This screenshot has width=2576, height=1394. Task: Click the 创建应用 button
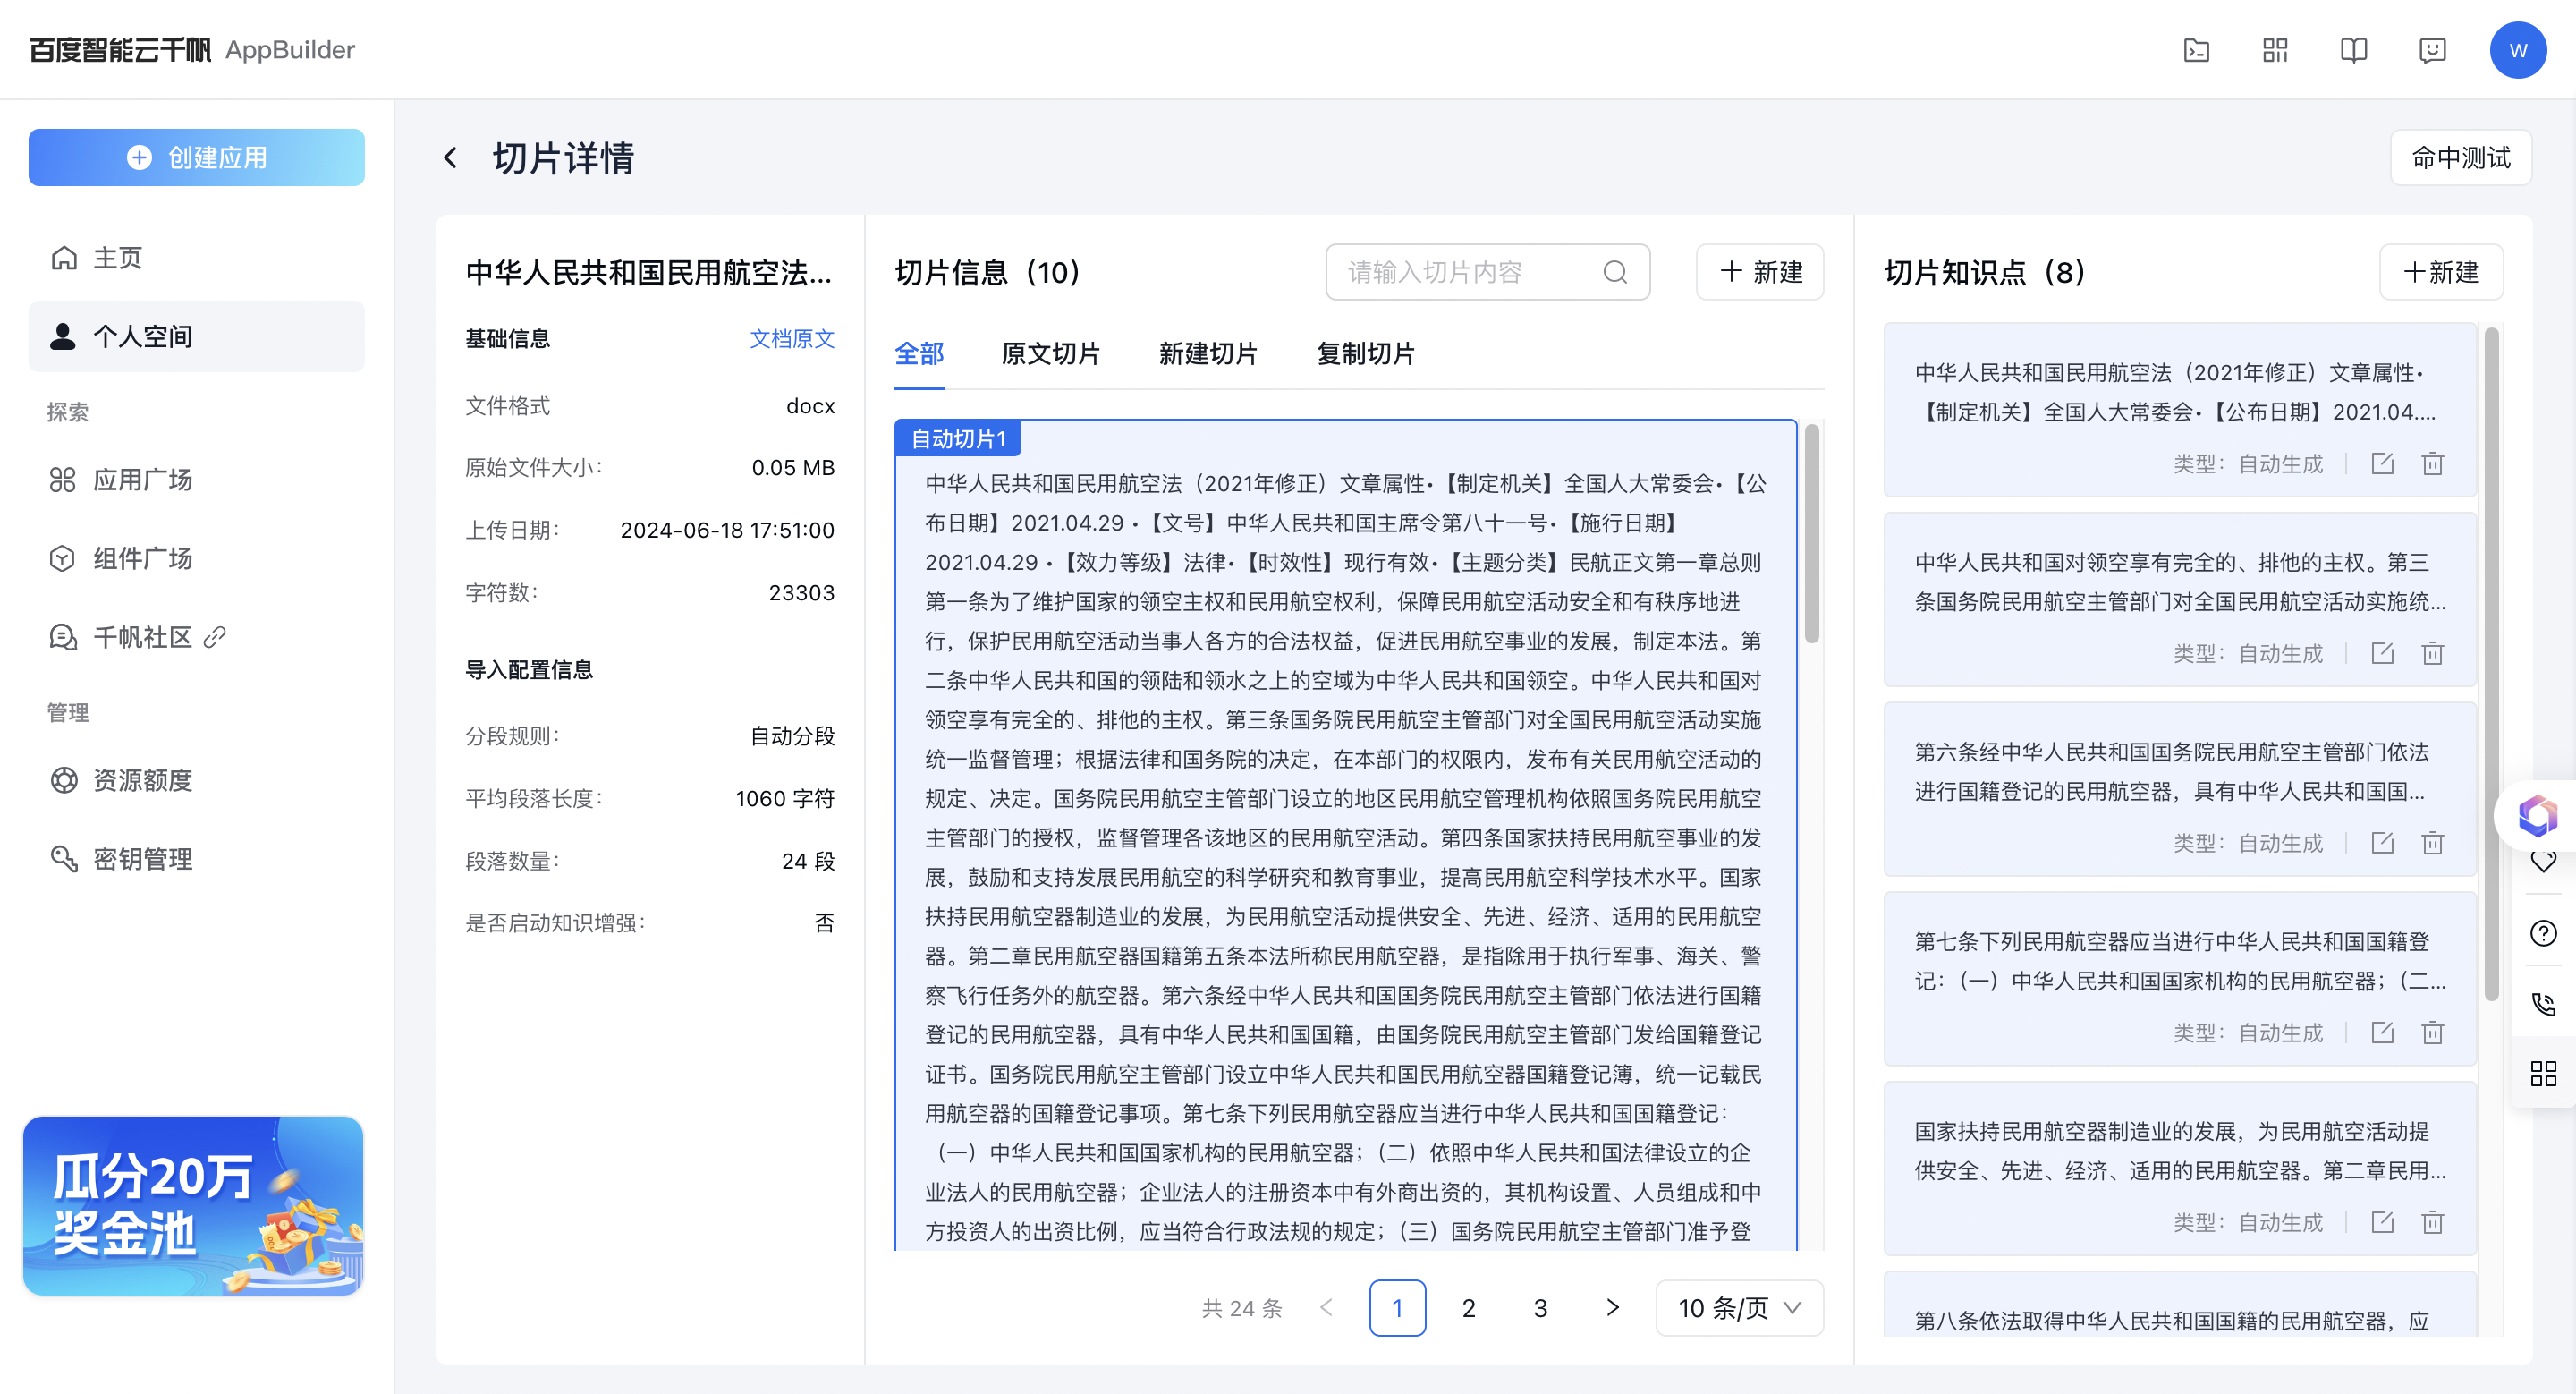pos(196,158)
